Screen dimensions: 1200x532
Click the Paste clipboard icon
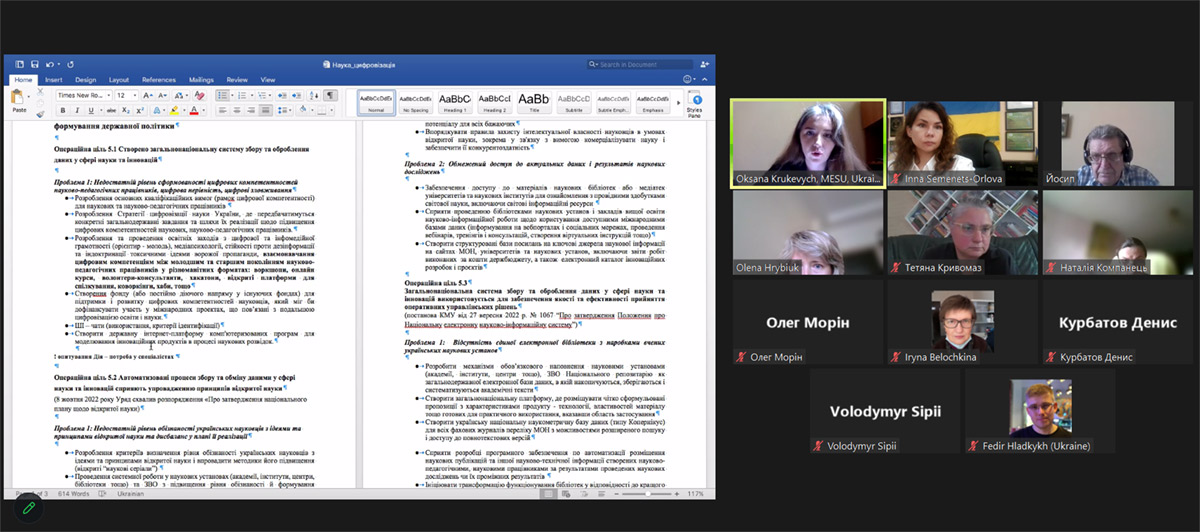click(x=19, y=98)
